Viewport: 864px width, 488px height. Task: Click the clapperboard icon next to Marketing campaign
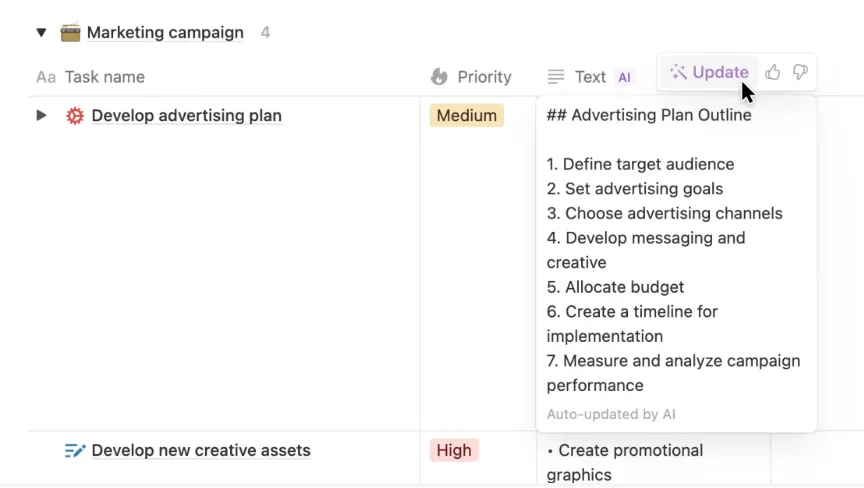(70, 32)
